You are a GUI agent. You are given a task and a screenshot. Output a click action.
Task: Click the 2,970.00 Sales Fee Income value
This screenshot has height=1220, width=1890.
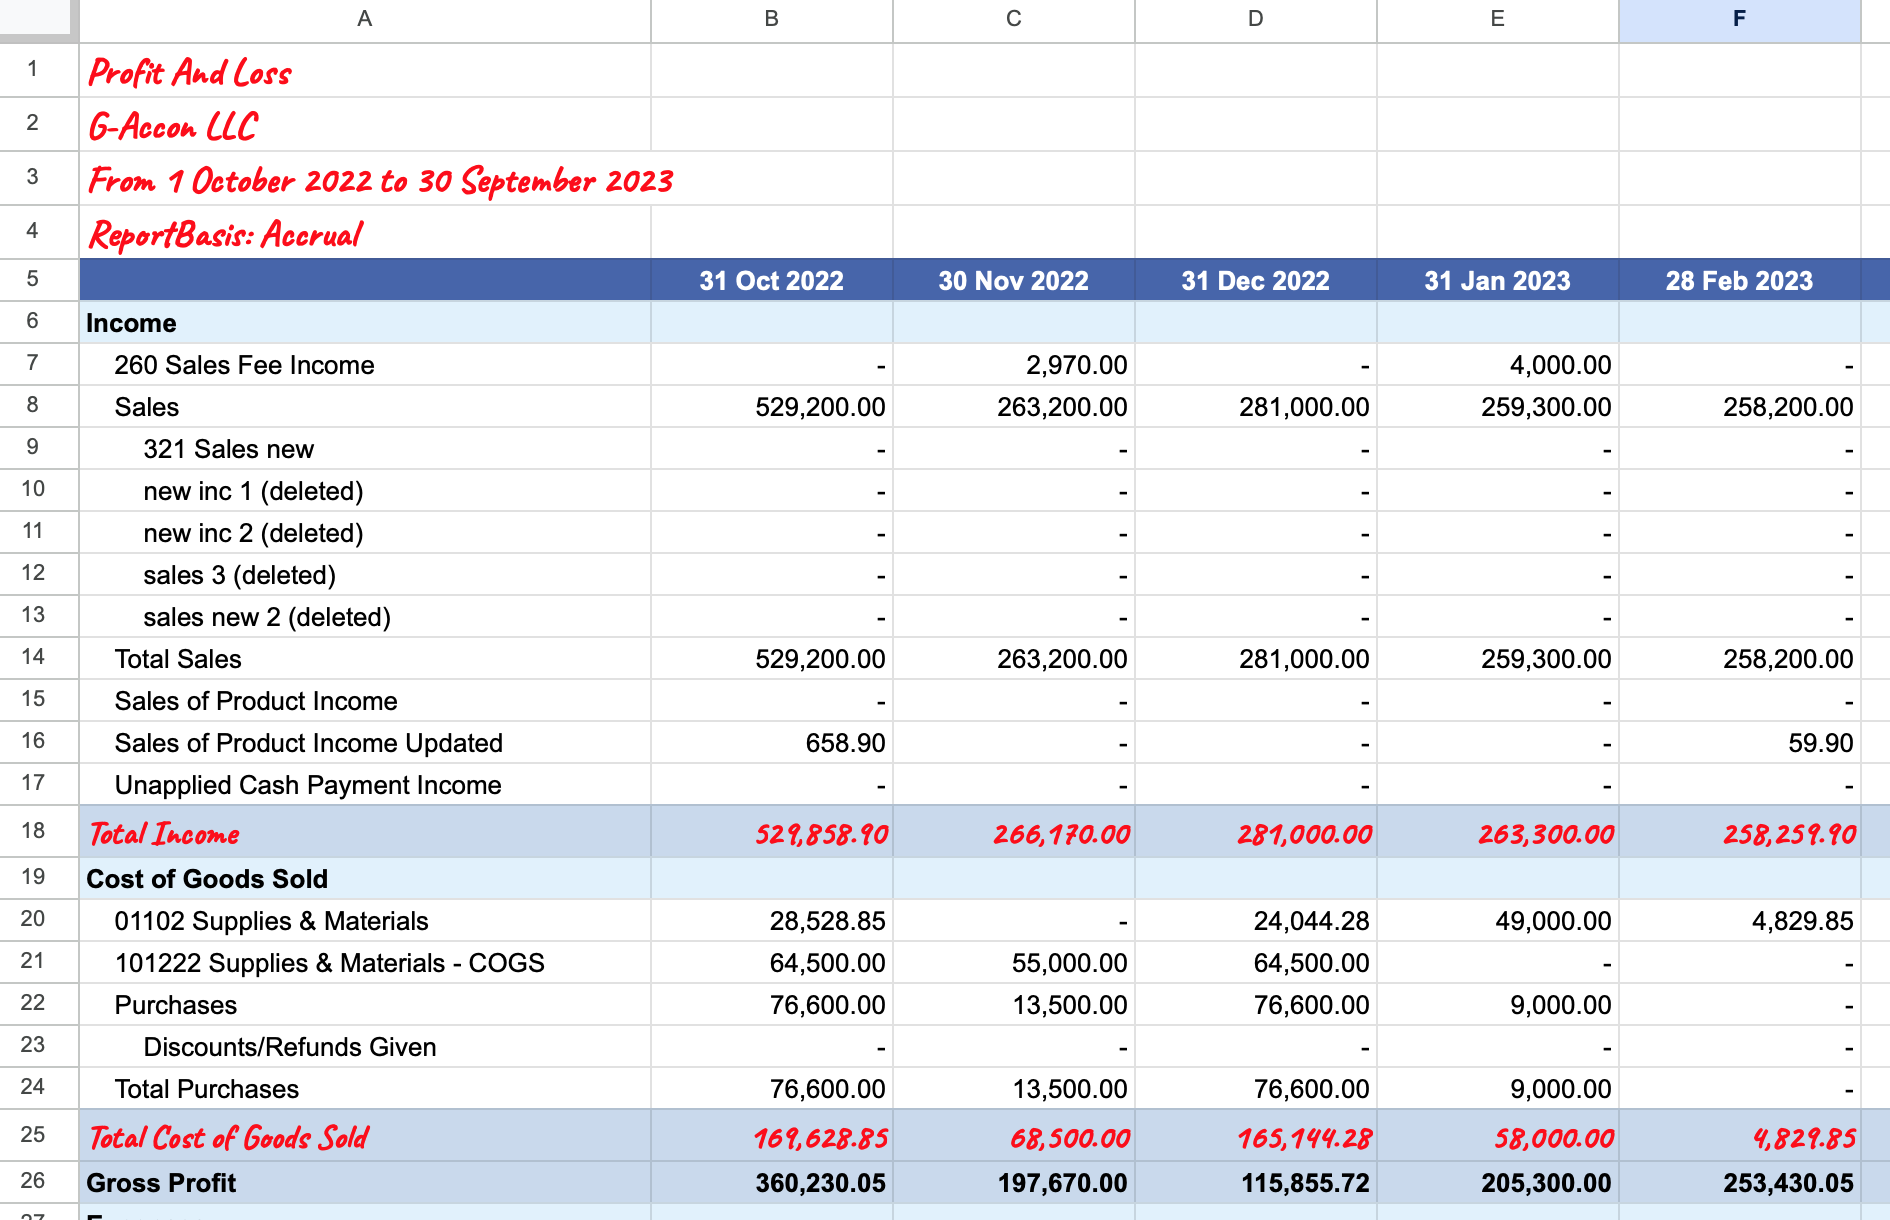point(1014,365)
